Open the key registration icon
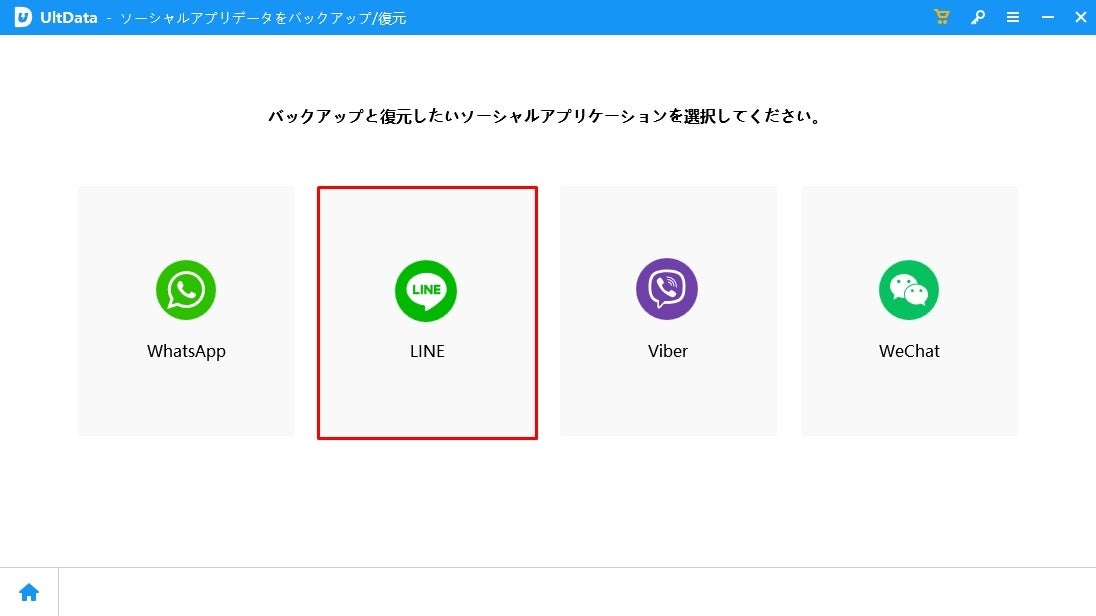The image size is (1096, 616). point(978,17)
